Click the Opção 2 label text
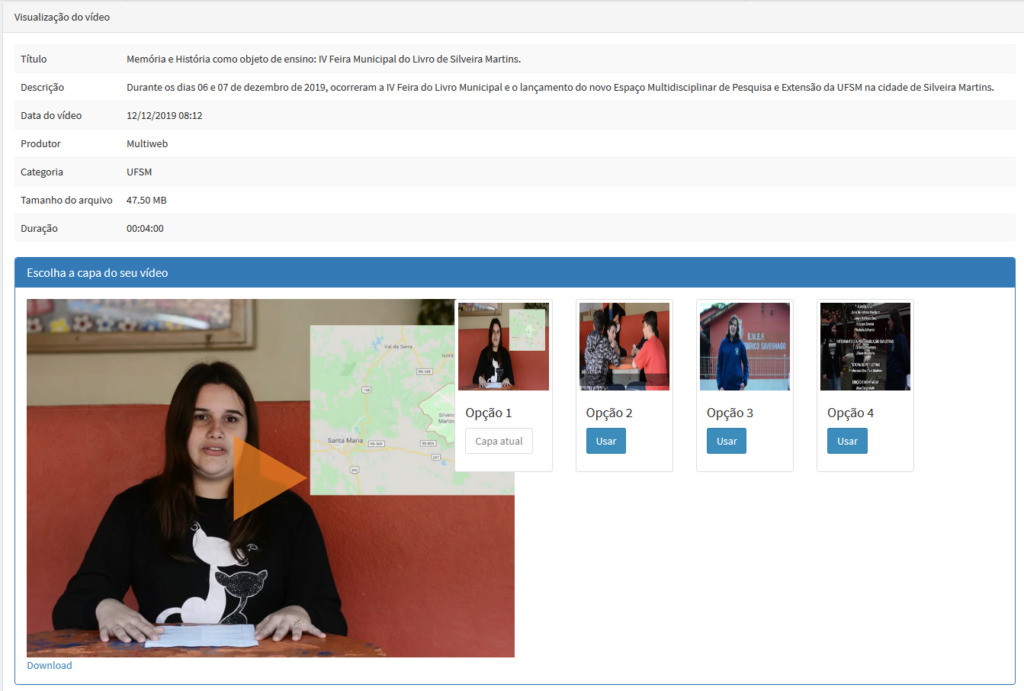 [x=609, y=413]
